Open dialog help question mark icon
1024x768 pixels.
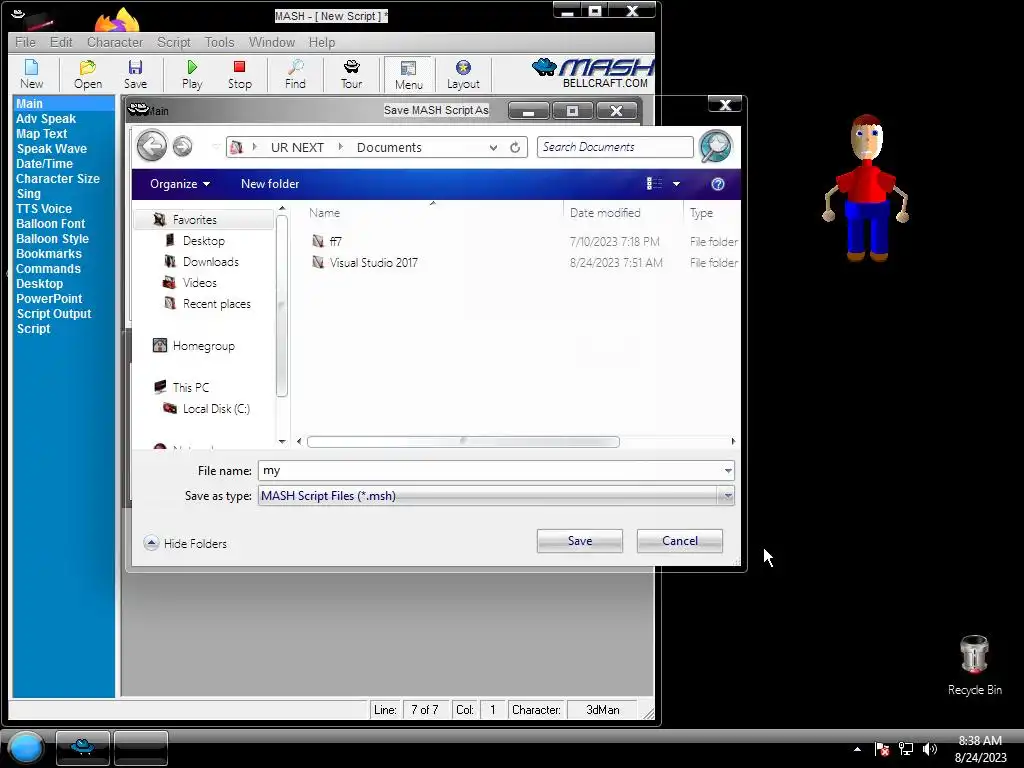click(x=718, y=184)
